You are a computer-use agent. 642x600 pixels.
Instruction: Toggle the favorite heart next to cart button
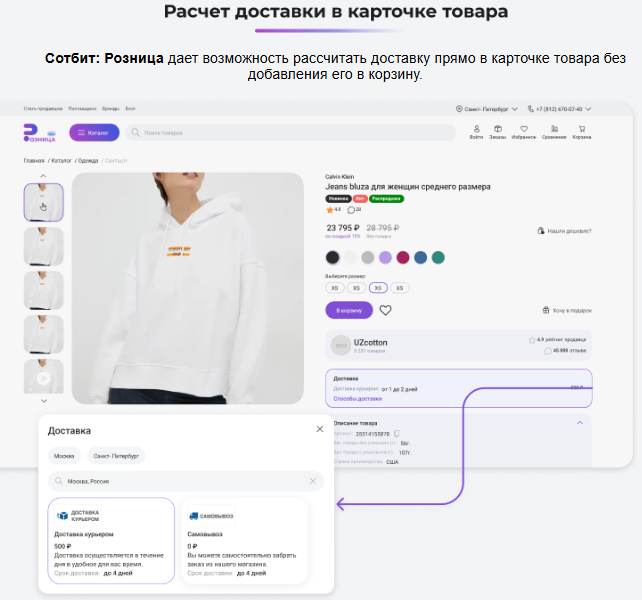click(x=385, y=310)
